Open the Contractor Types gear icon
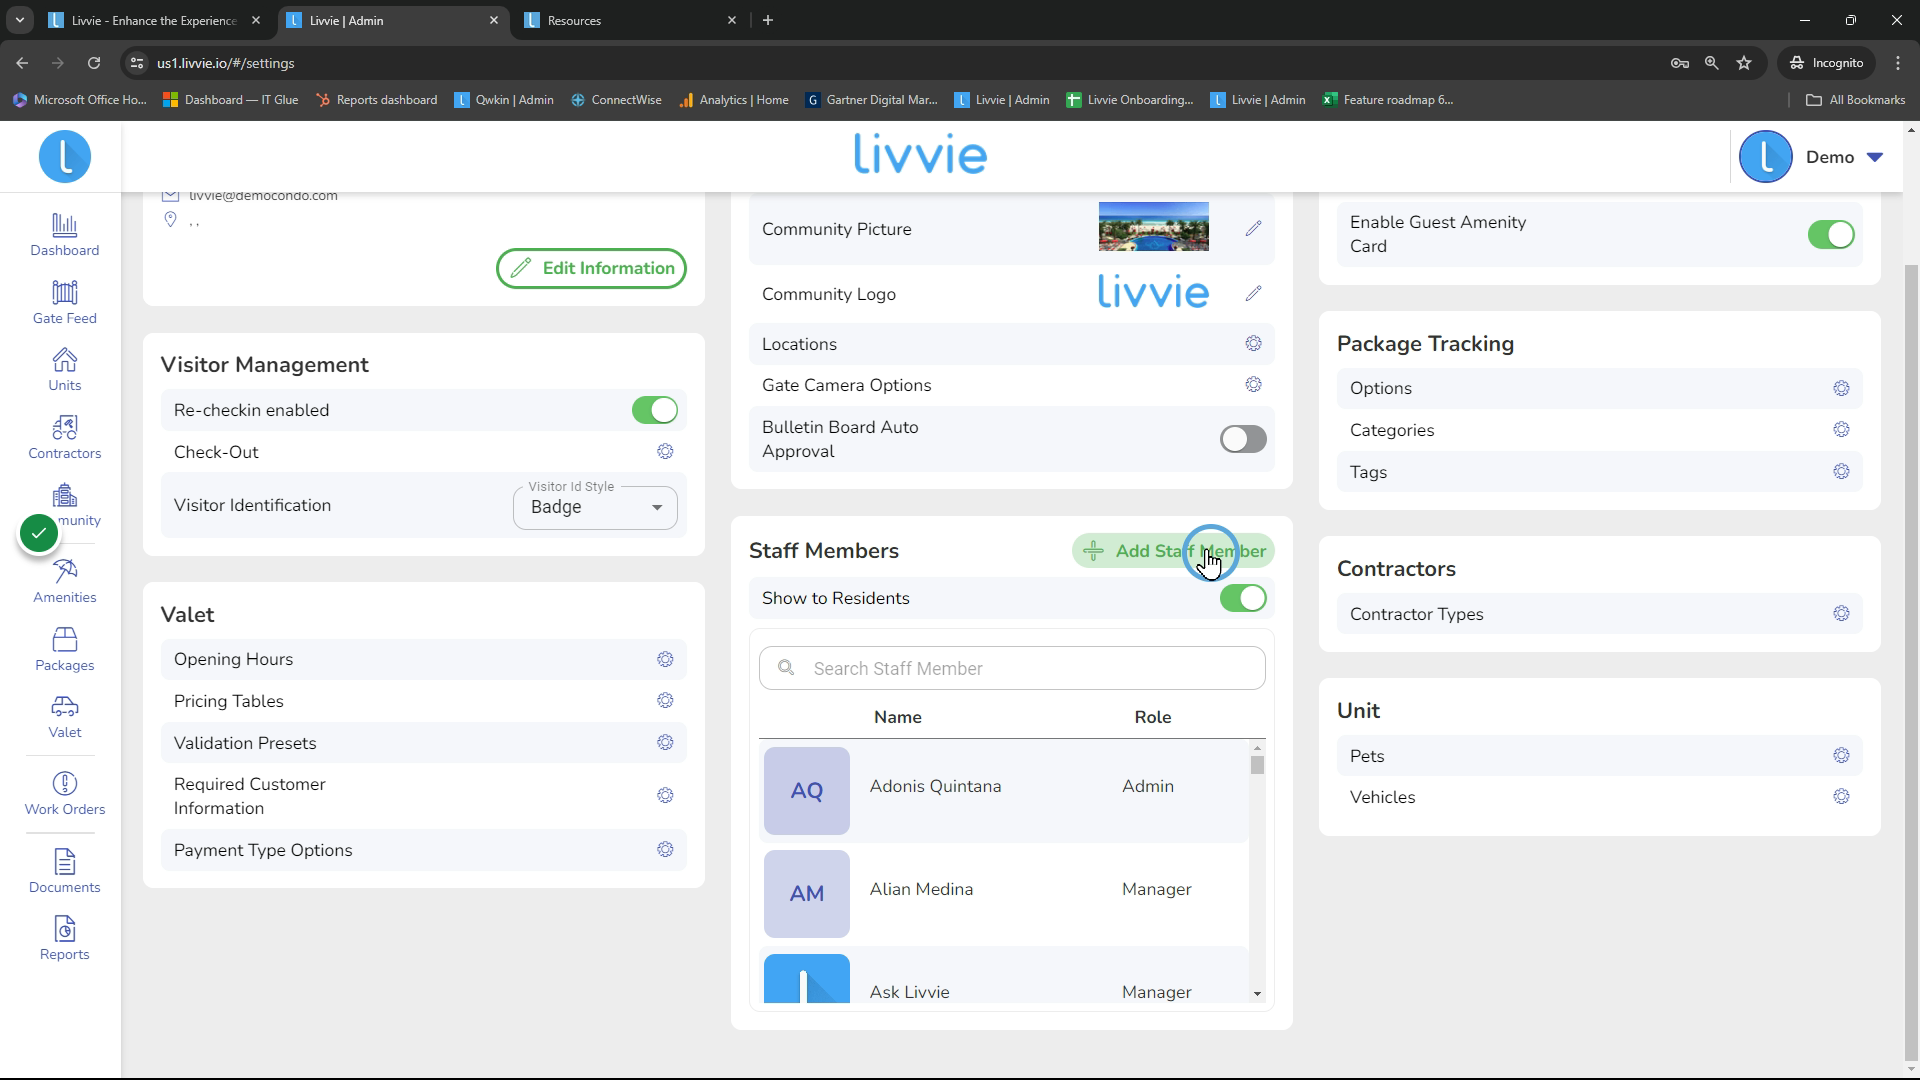 pyautogui.click(x=1841, y=614)
